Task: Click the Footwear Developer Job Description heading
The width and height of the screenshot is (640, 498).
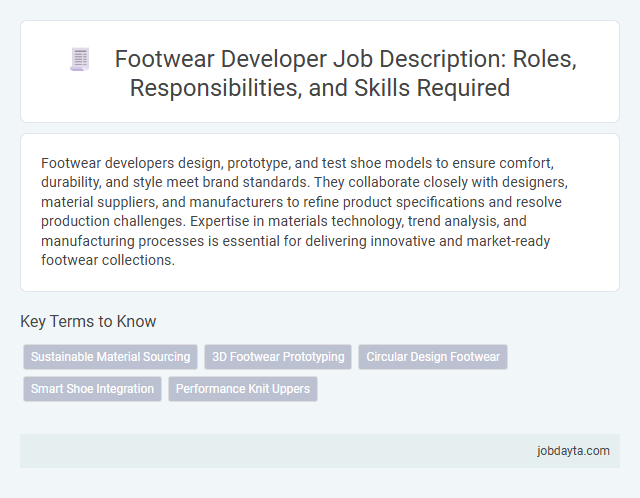Action: click(345, 73)
